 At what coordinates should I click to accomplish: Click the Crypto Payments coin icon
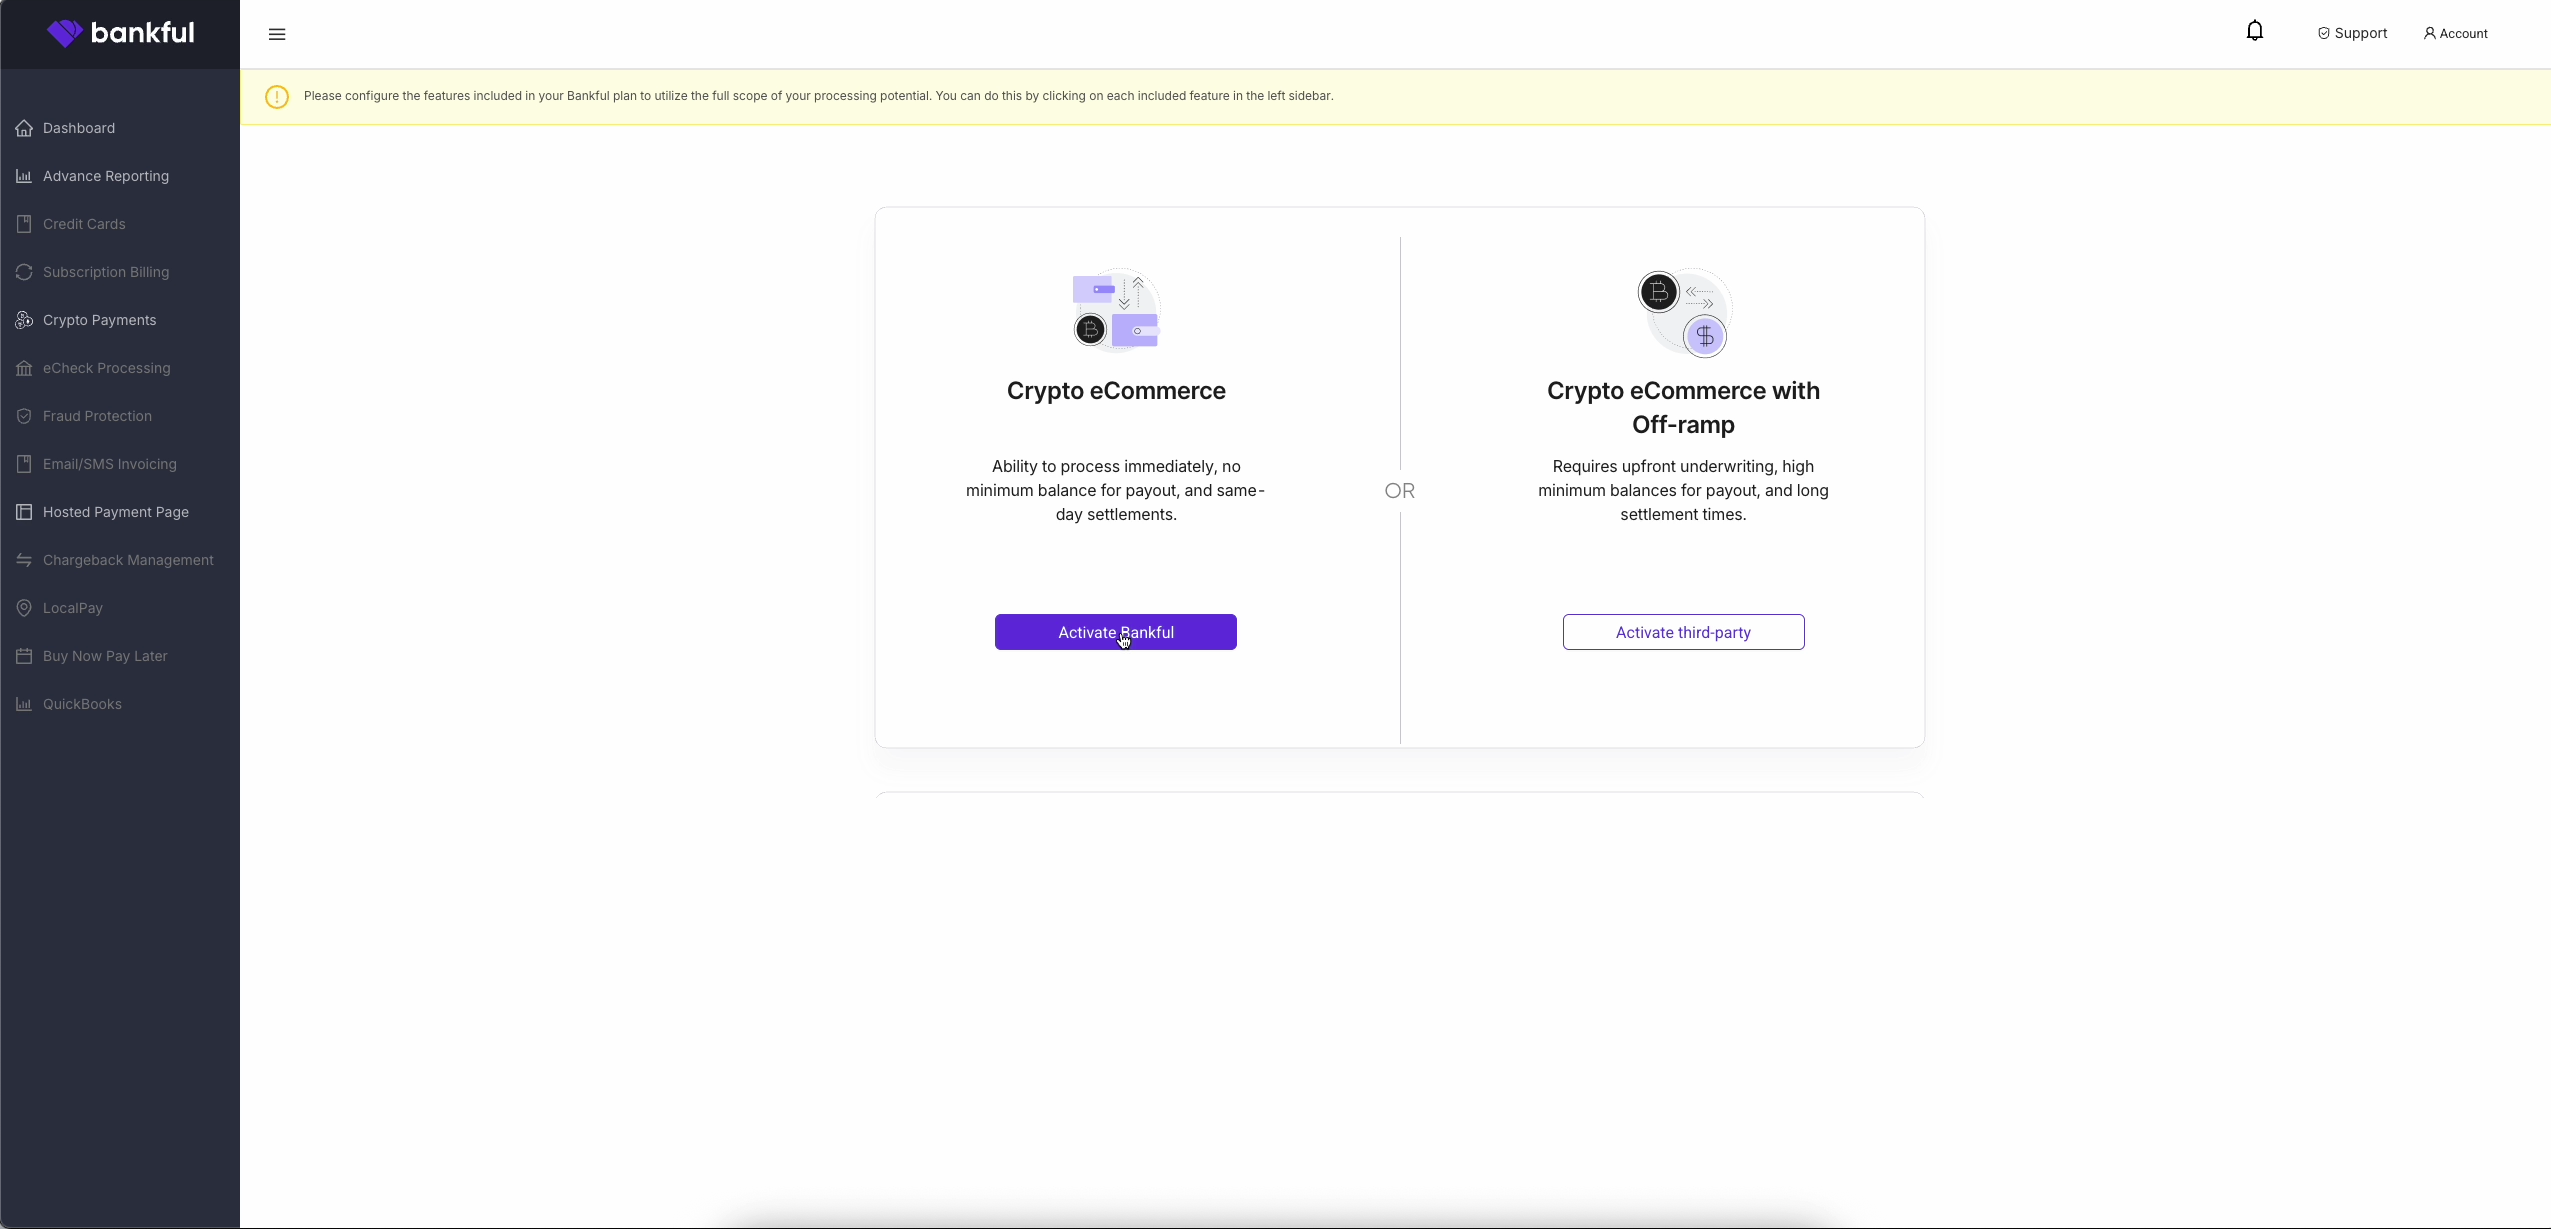tap(24, 320)
